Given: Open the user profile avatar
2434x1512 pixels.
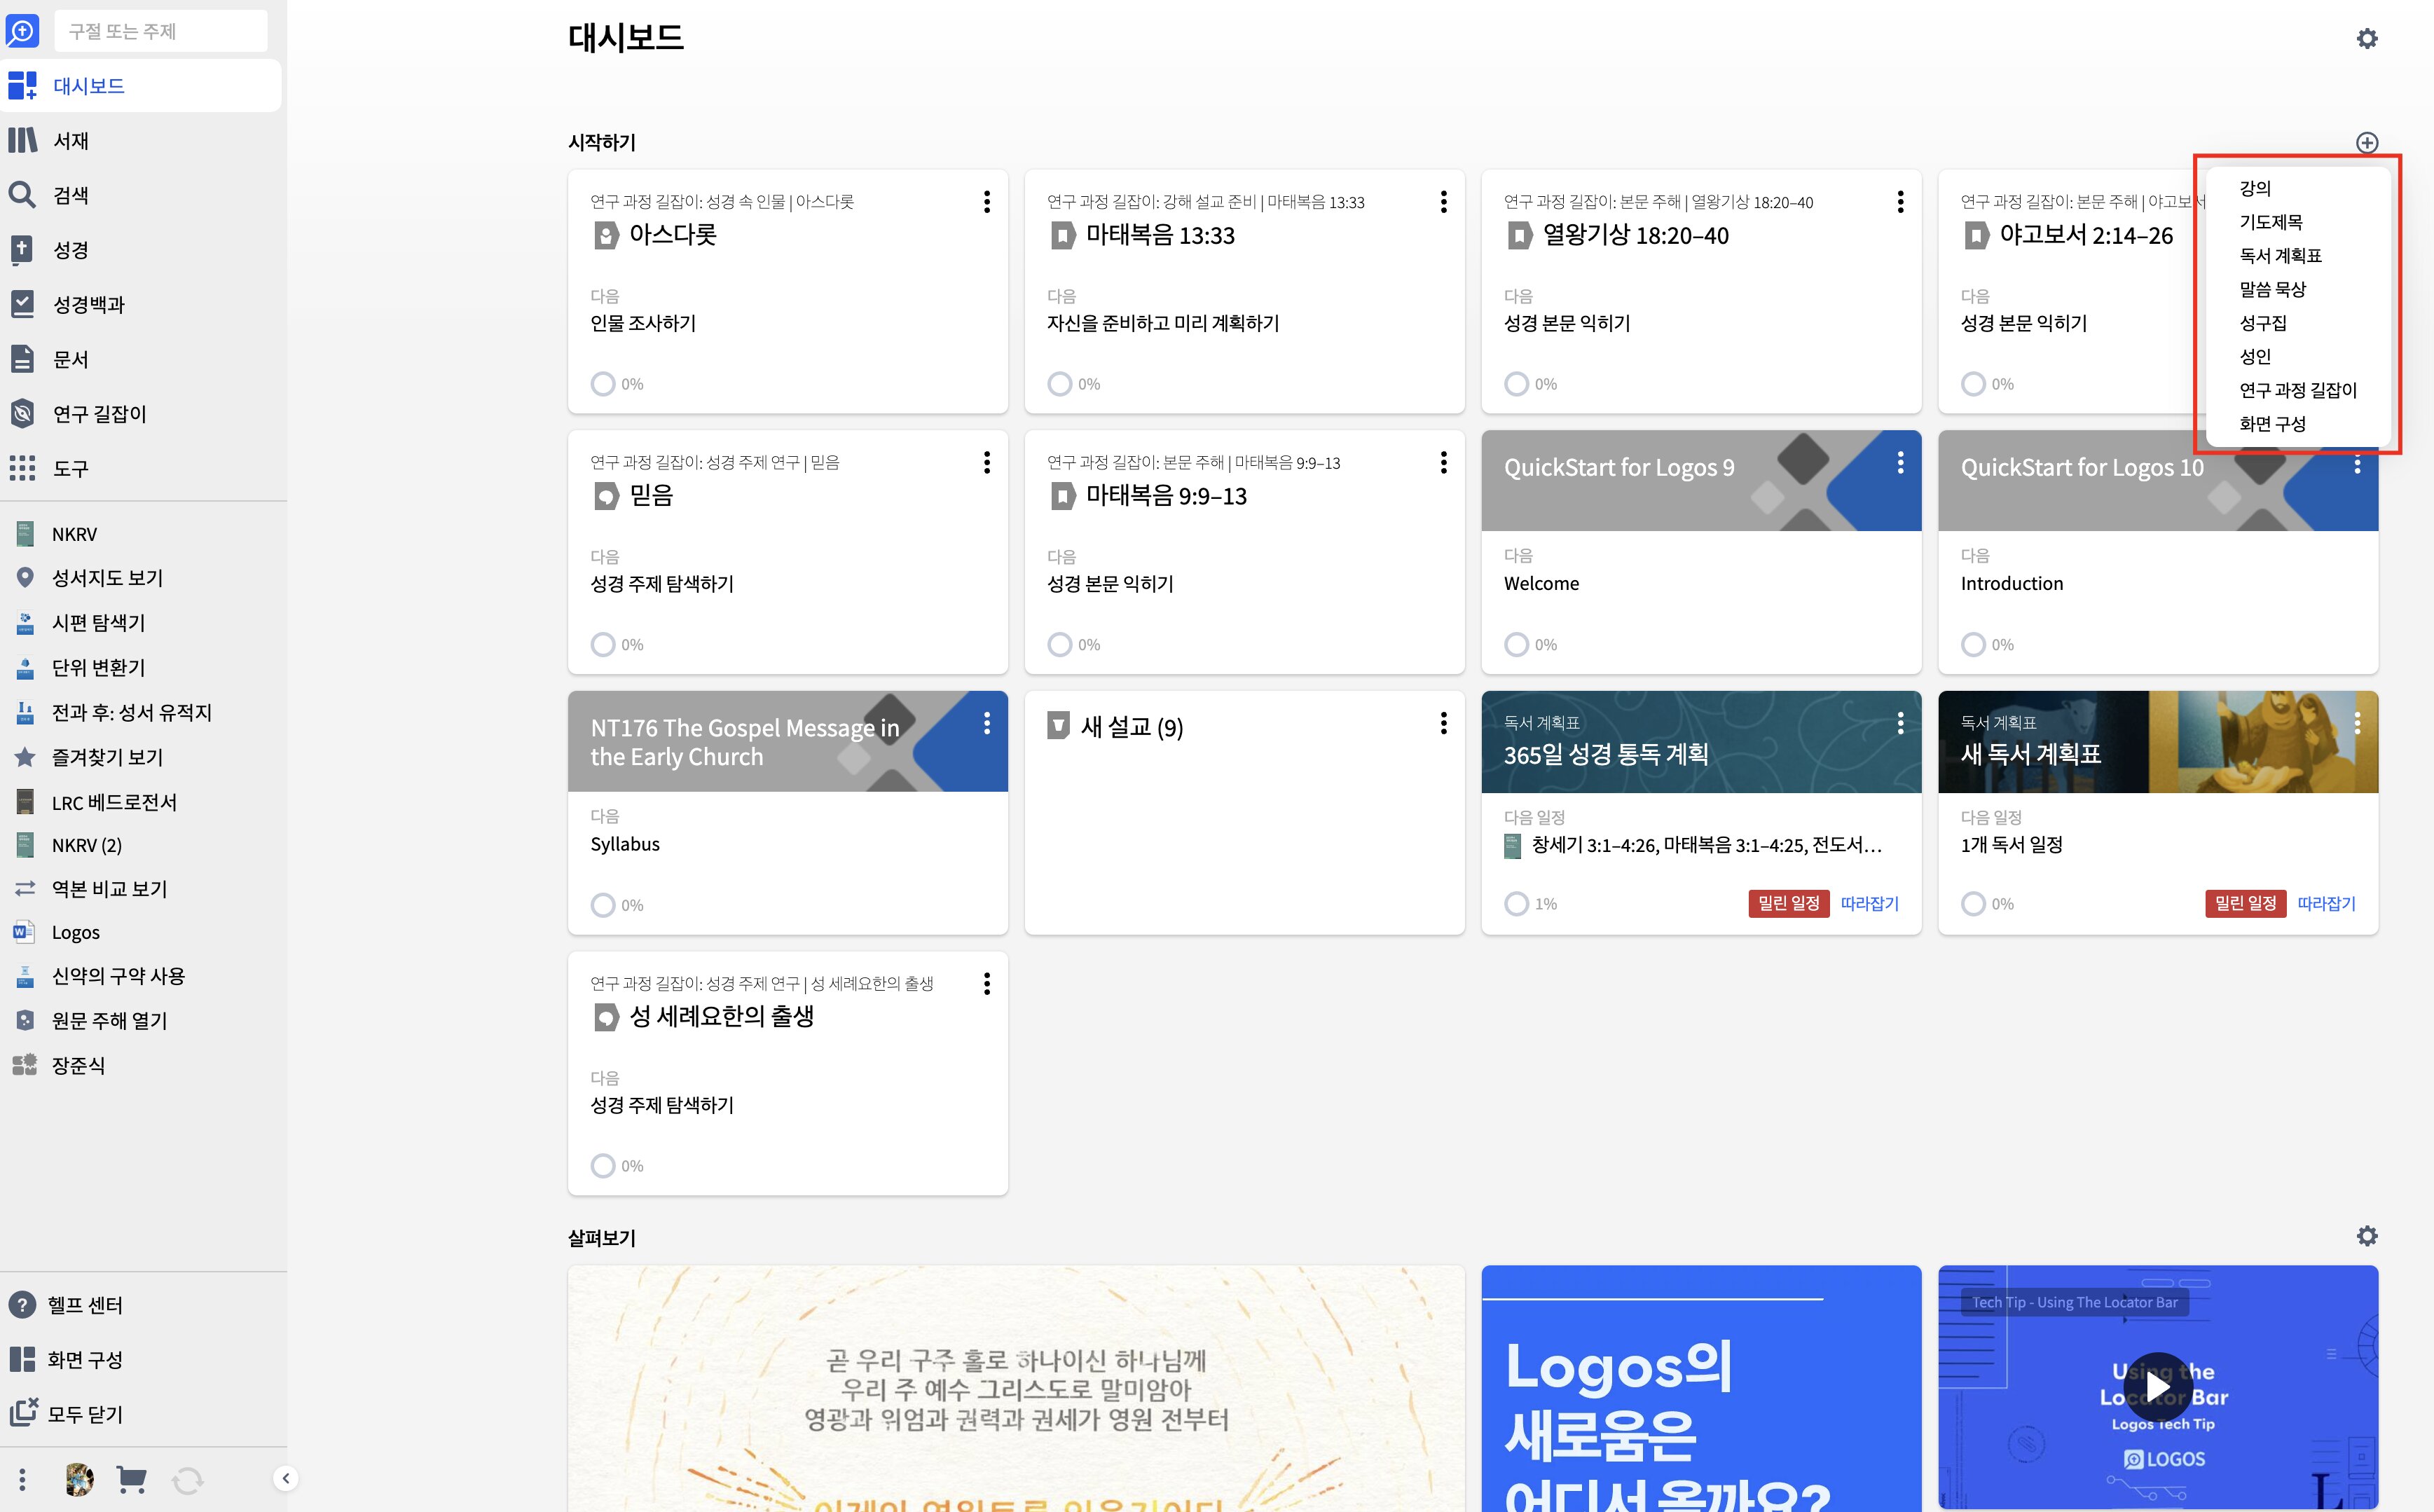Looking at the screenshot, I should point(79,1479).
